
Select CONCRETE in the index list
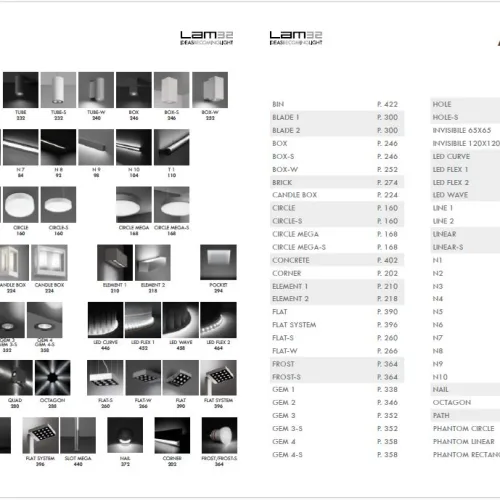click(x=337, y=260)
